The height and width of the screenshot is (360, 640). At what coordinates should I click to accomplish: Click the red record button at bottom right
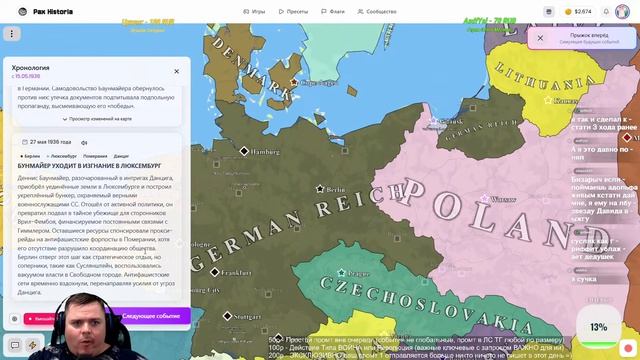click(629, 348)
